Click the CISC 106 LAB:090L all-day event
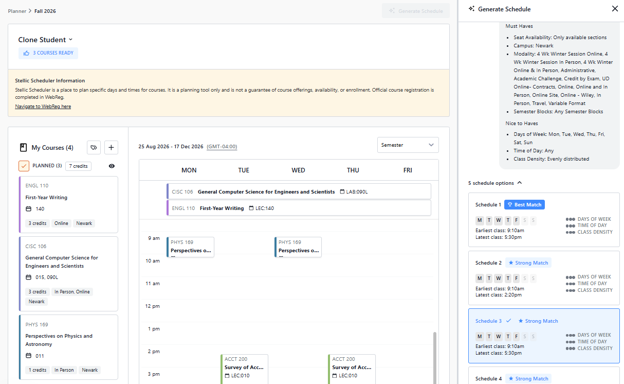The image size is (624, 384). tap(298, 191)
